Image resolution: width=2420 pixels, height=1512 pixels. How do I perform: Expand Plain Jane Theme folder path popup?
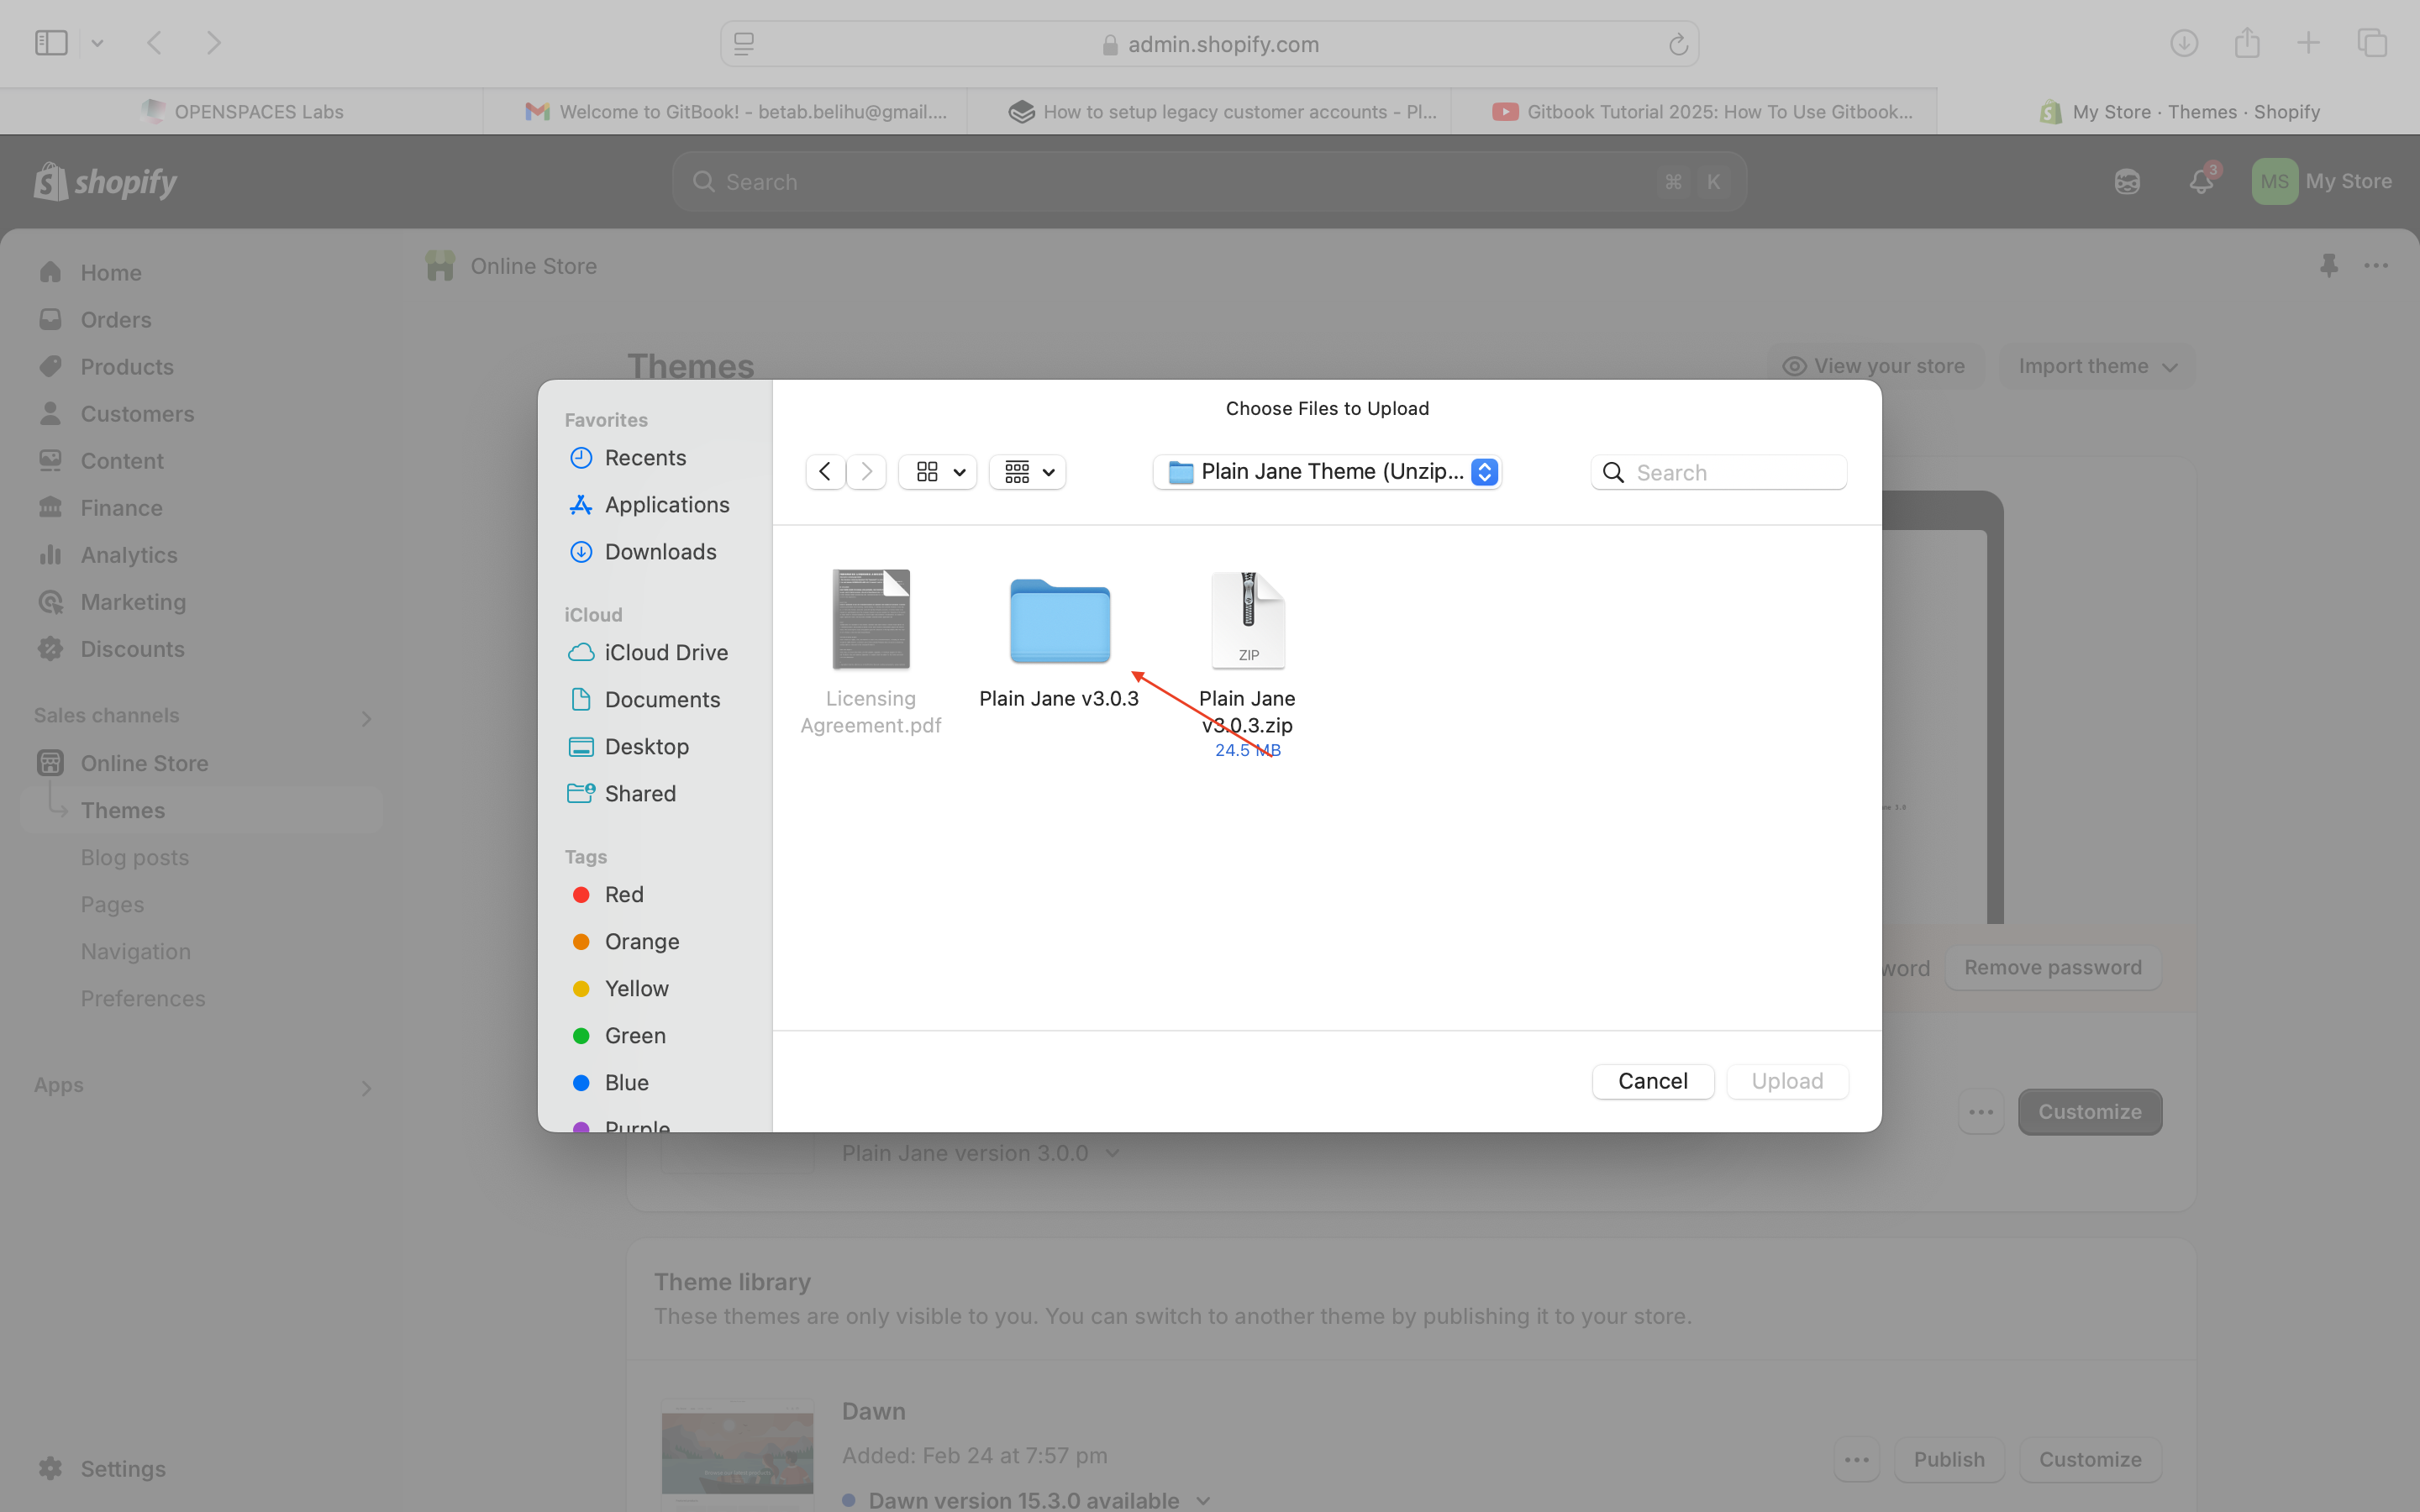pyautogui.click(x=1328, y=472)
